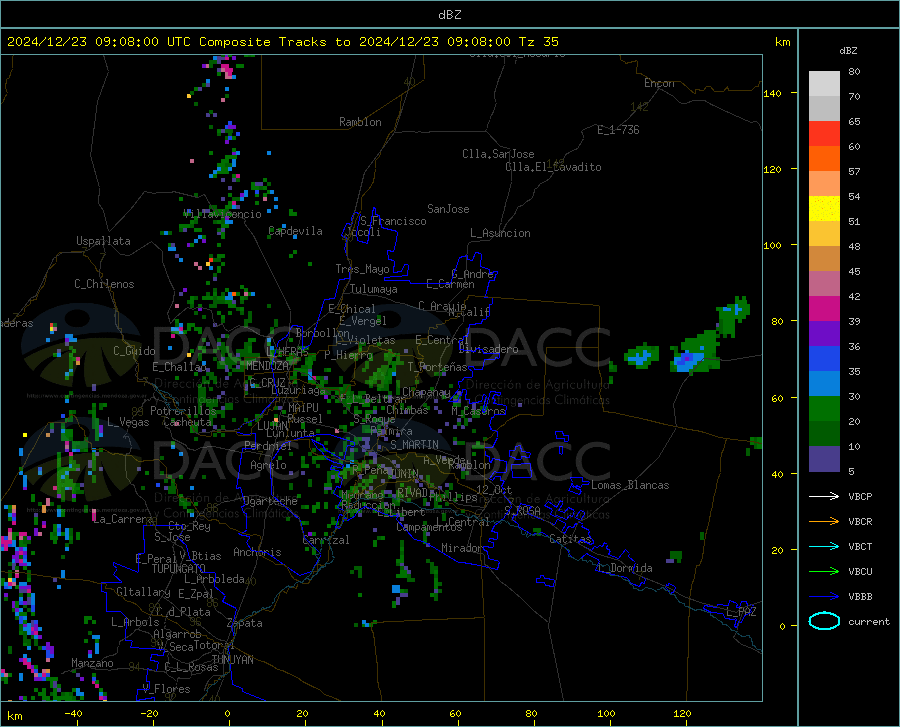Click the Zapata map label

point(245,623)
